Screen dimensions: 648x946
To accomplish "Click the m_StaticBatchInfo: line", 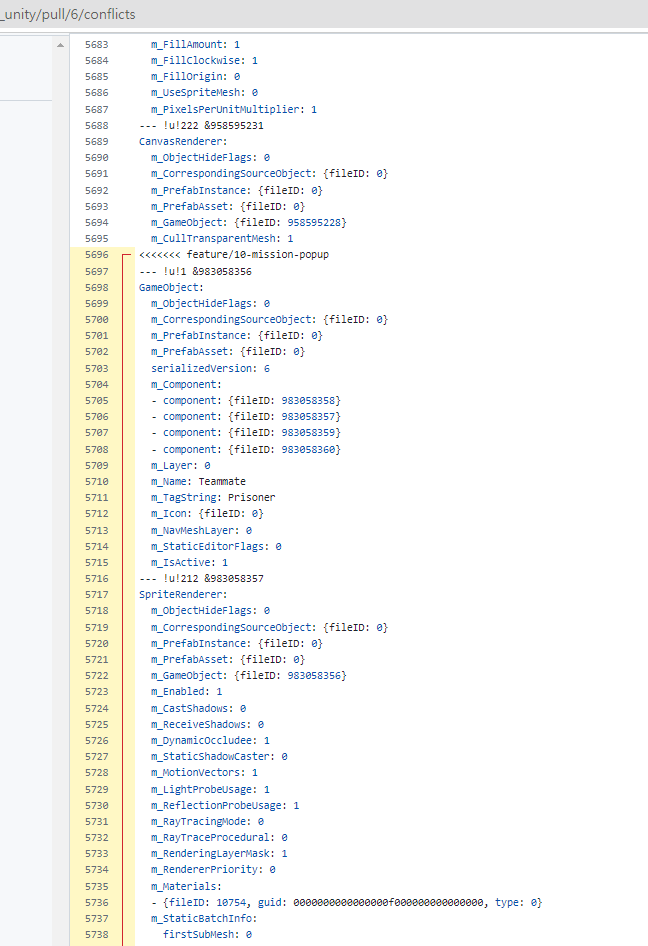I will 204,918.
